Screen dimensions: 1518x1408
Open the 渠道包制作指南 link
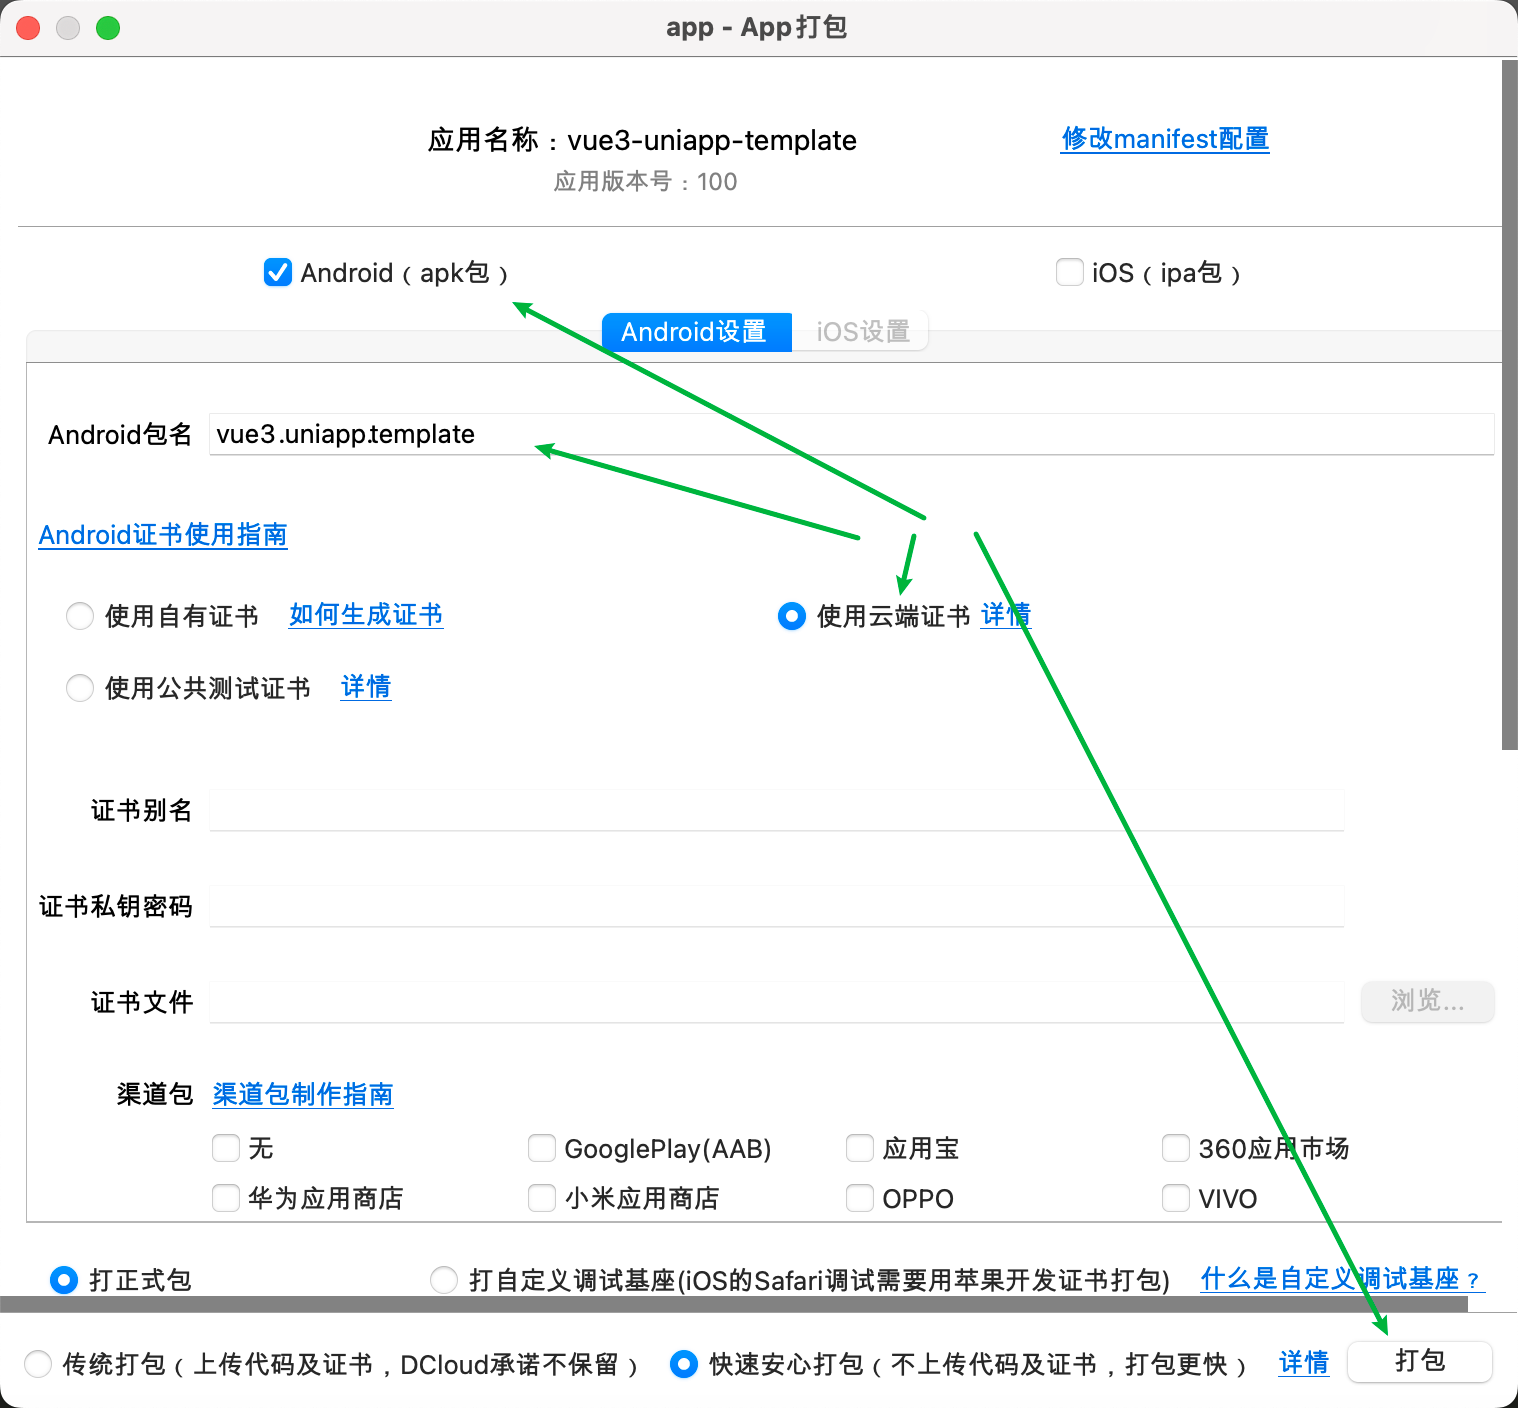click(x=303, y=1095)
